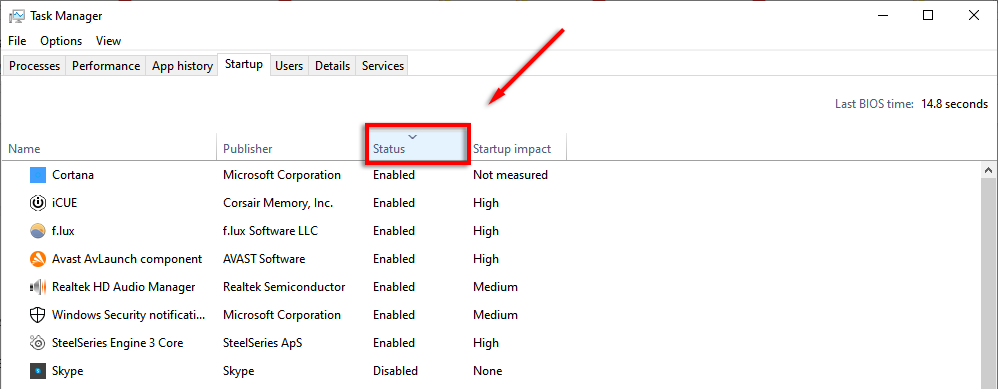Switch to the Users tab
This screenshot has height=389, width=998.
[x=289, y=66]
